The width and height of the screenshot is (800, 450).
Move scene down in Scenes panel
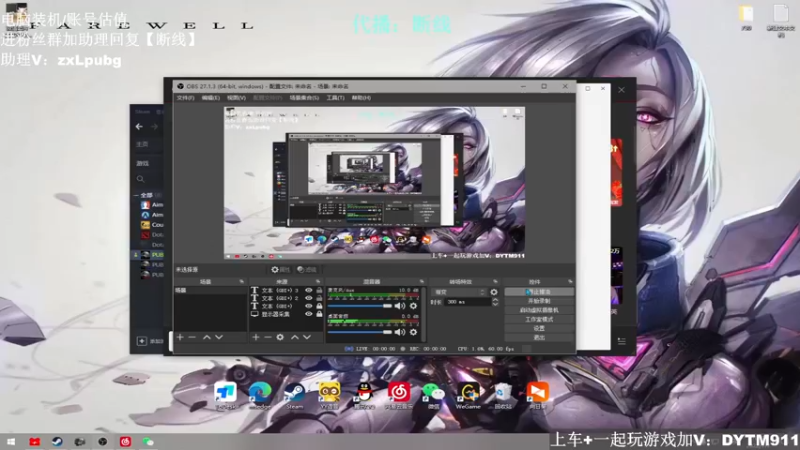pos(219,337)
